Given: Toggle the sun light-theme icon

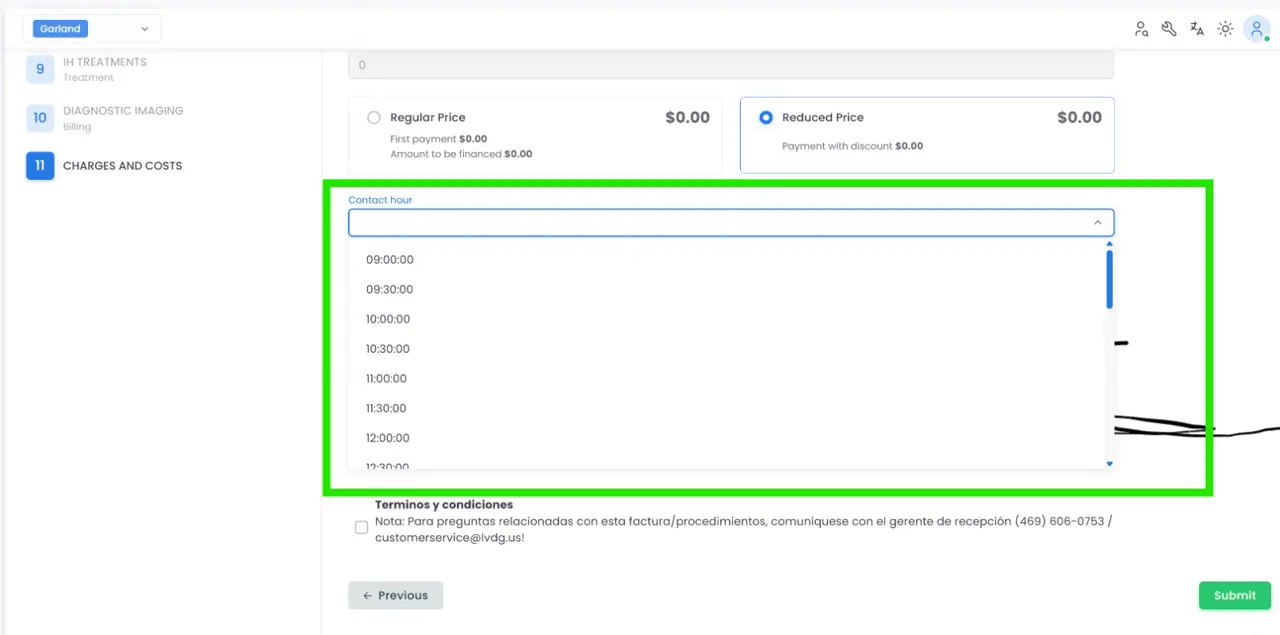Looking at the screenshot, I should [1225, 29].
